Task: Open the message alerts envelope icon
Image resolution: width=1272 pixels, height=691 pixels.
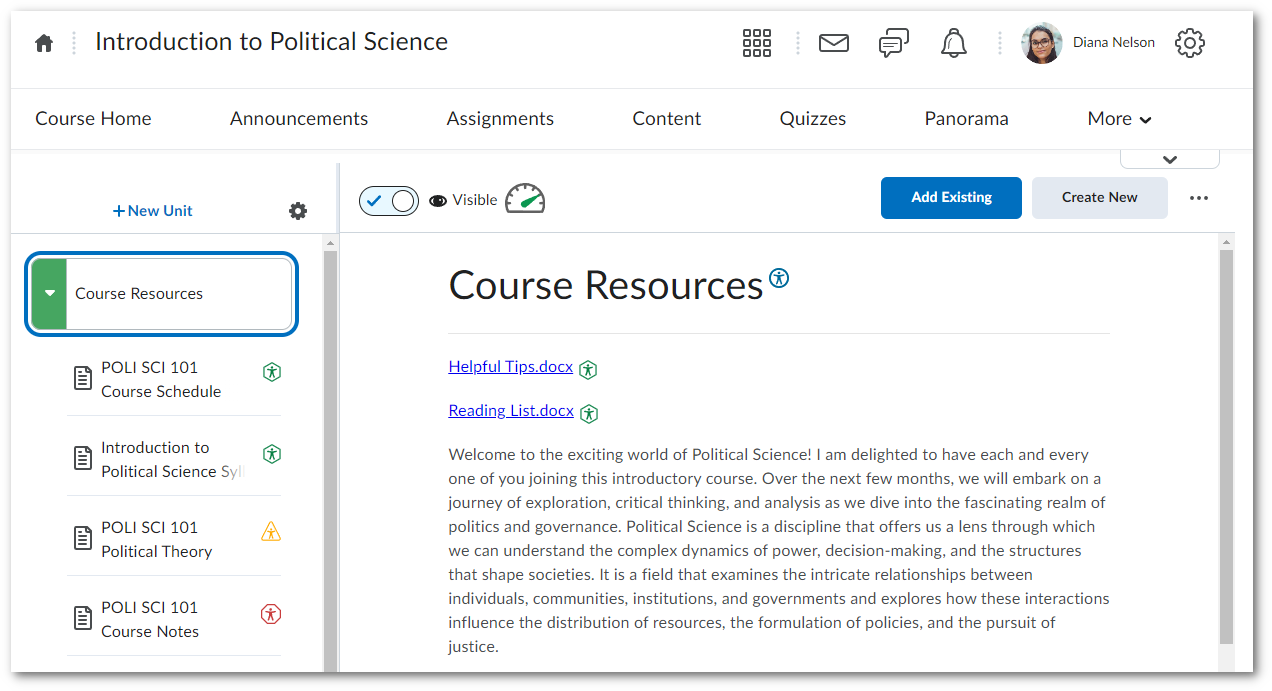Action: 834,43
